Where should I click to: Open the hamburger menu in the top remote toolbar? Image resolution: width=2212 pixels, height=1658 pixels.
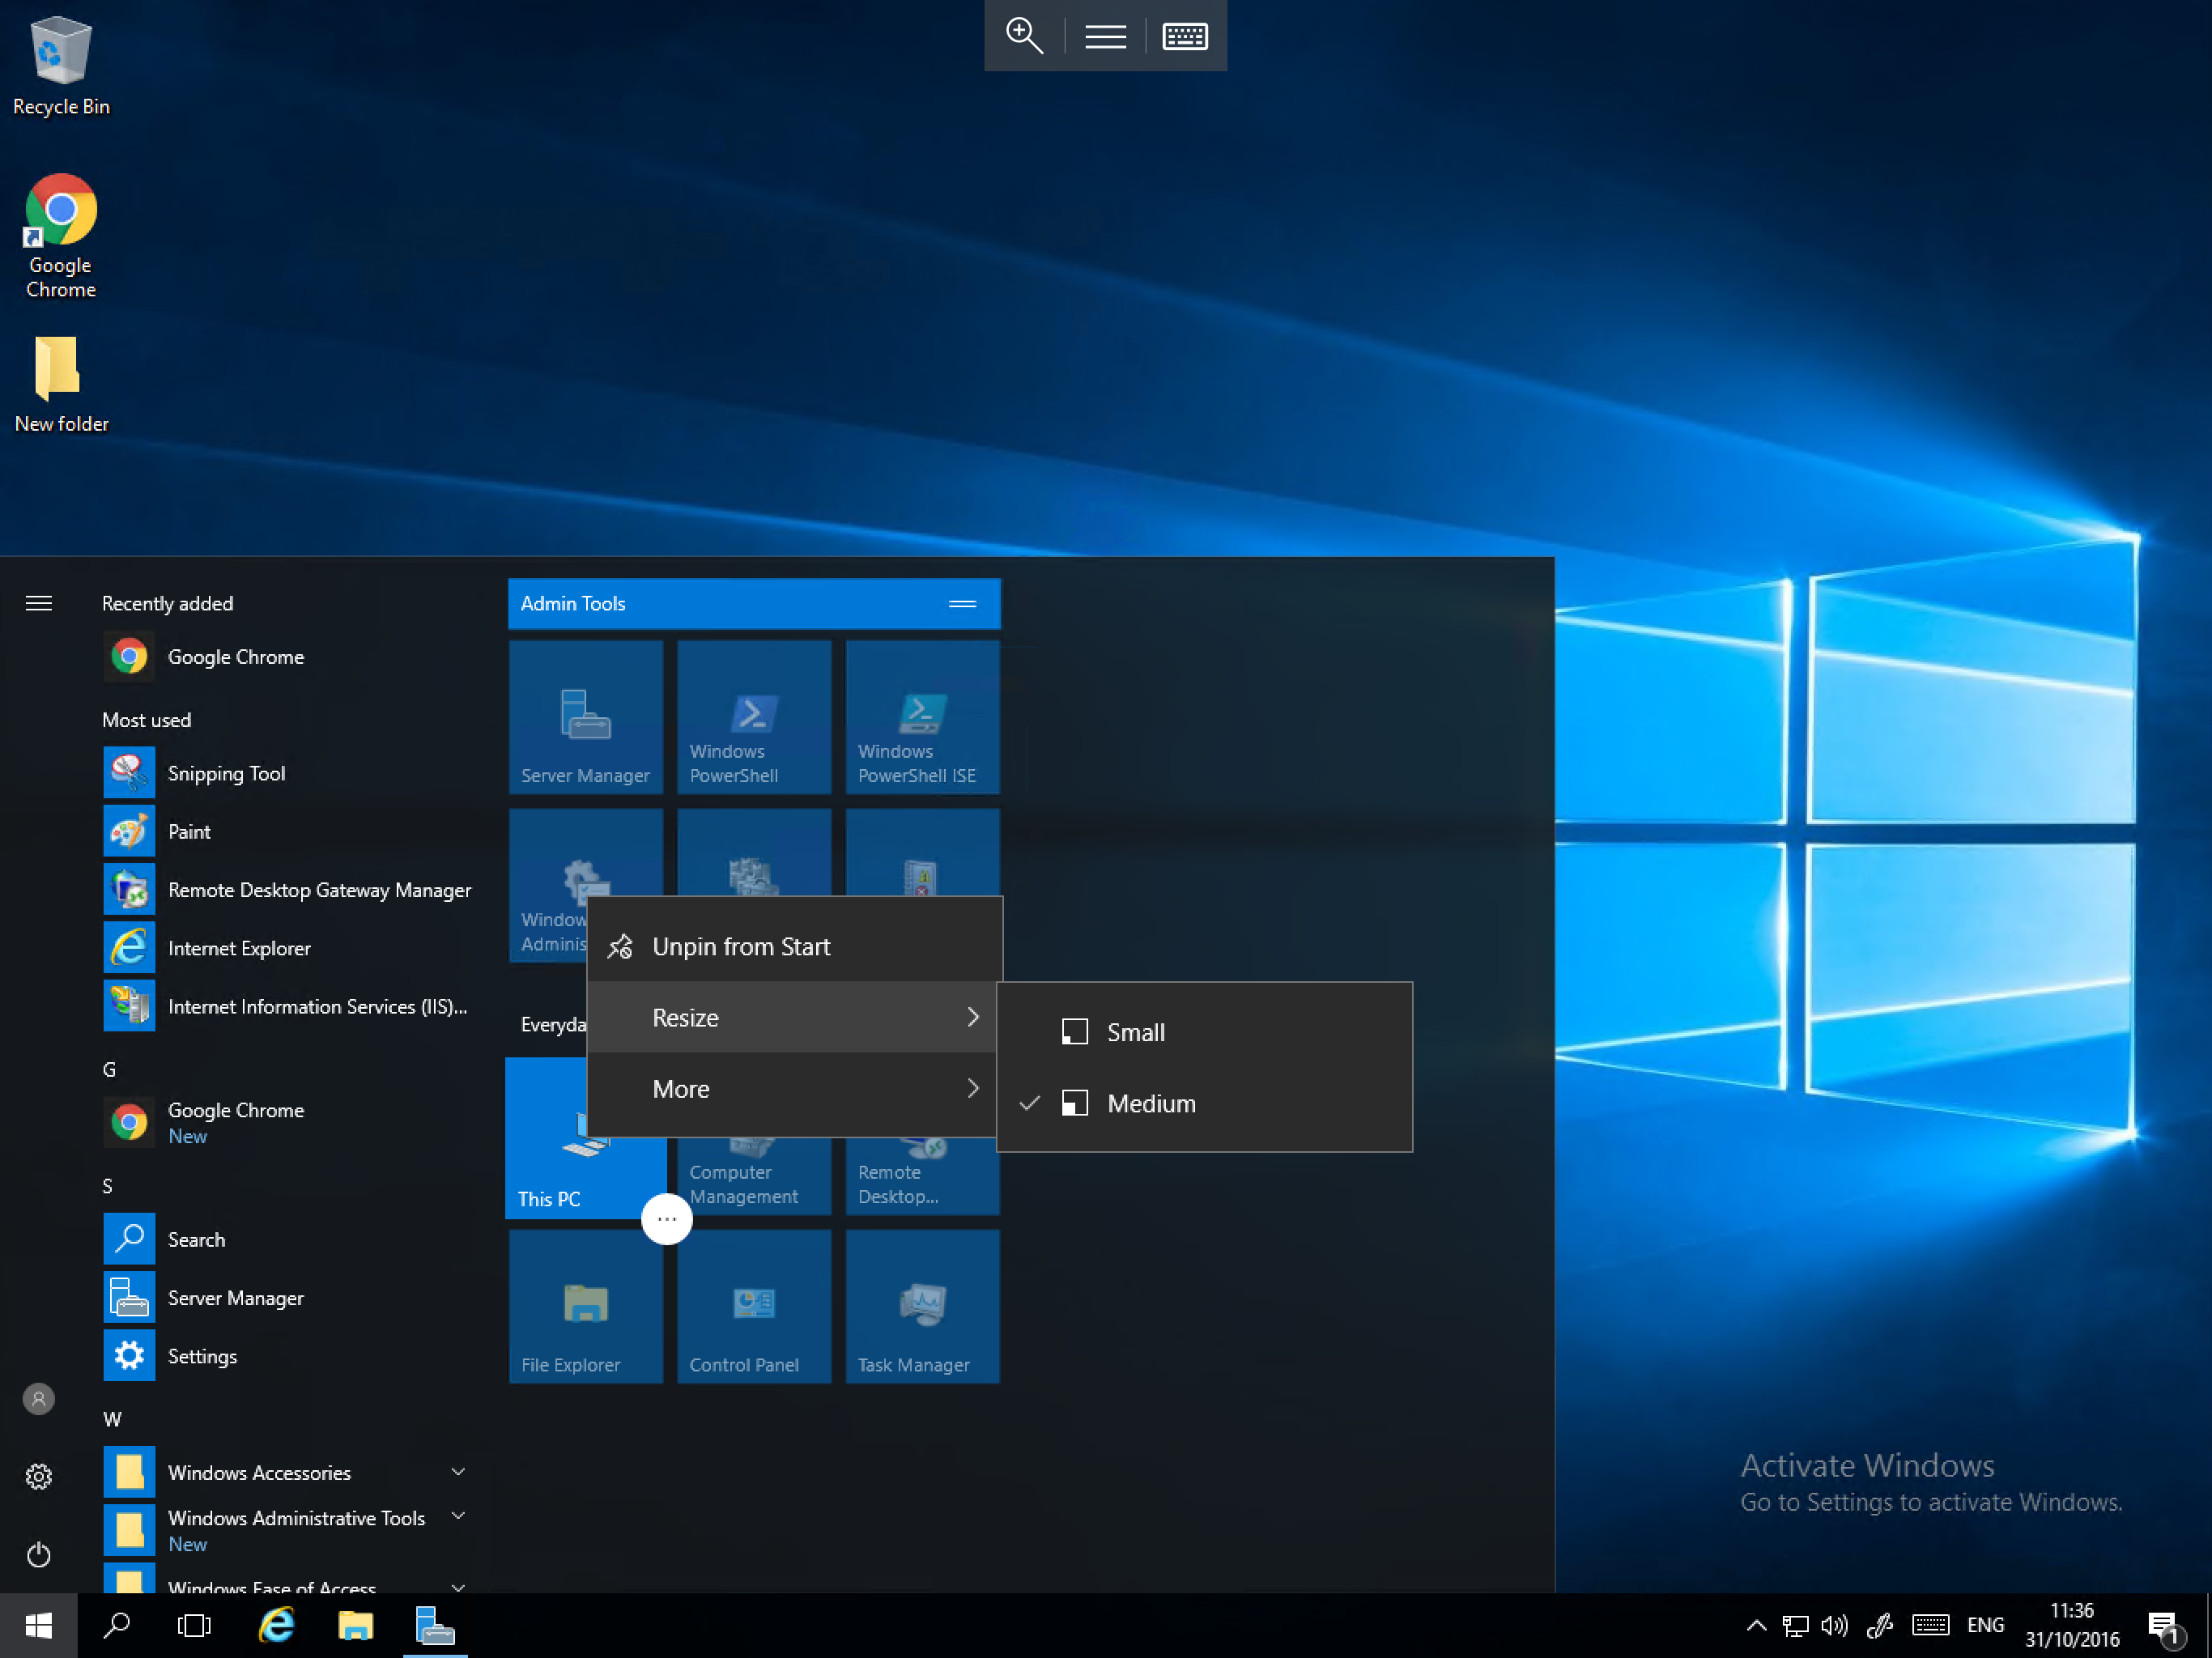coord(1105,36)
